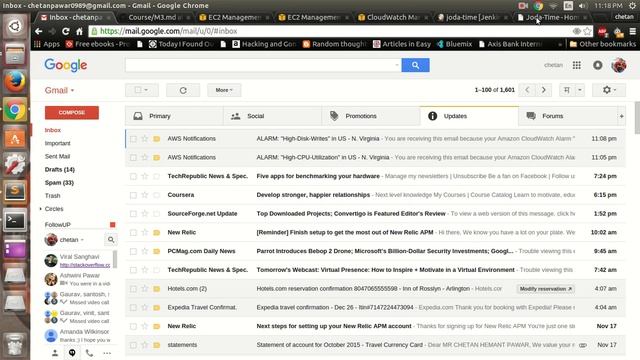640x360 pixels.
Task: Open the Trash folder
Action: (x=52, y=196)
